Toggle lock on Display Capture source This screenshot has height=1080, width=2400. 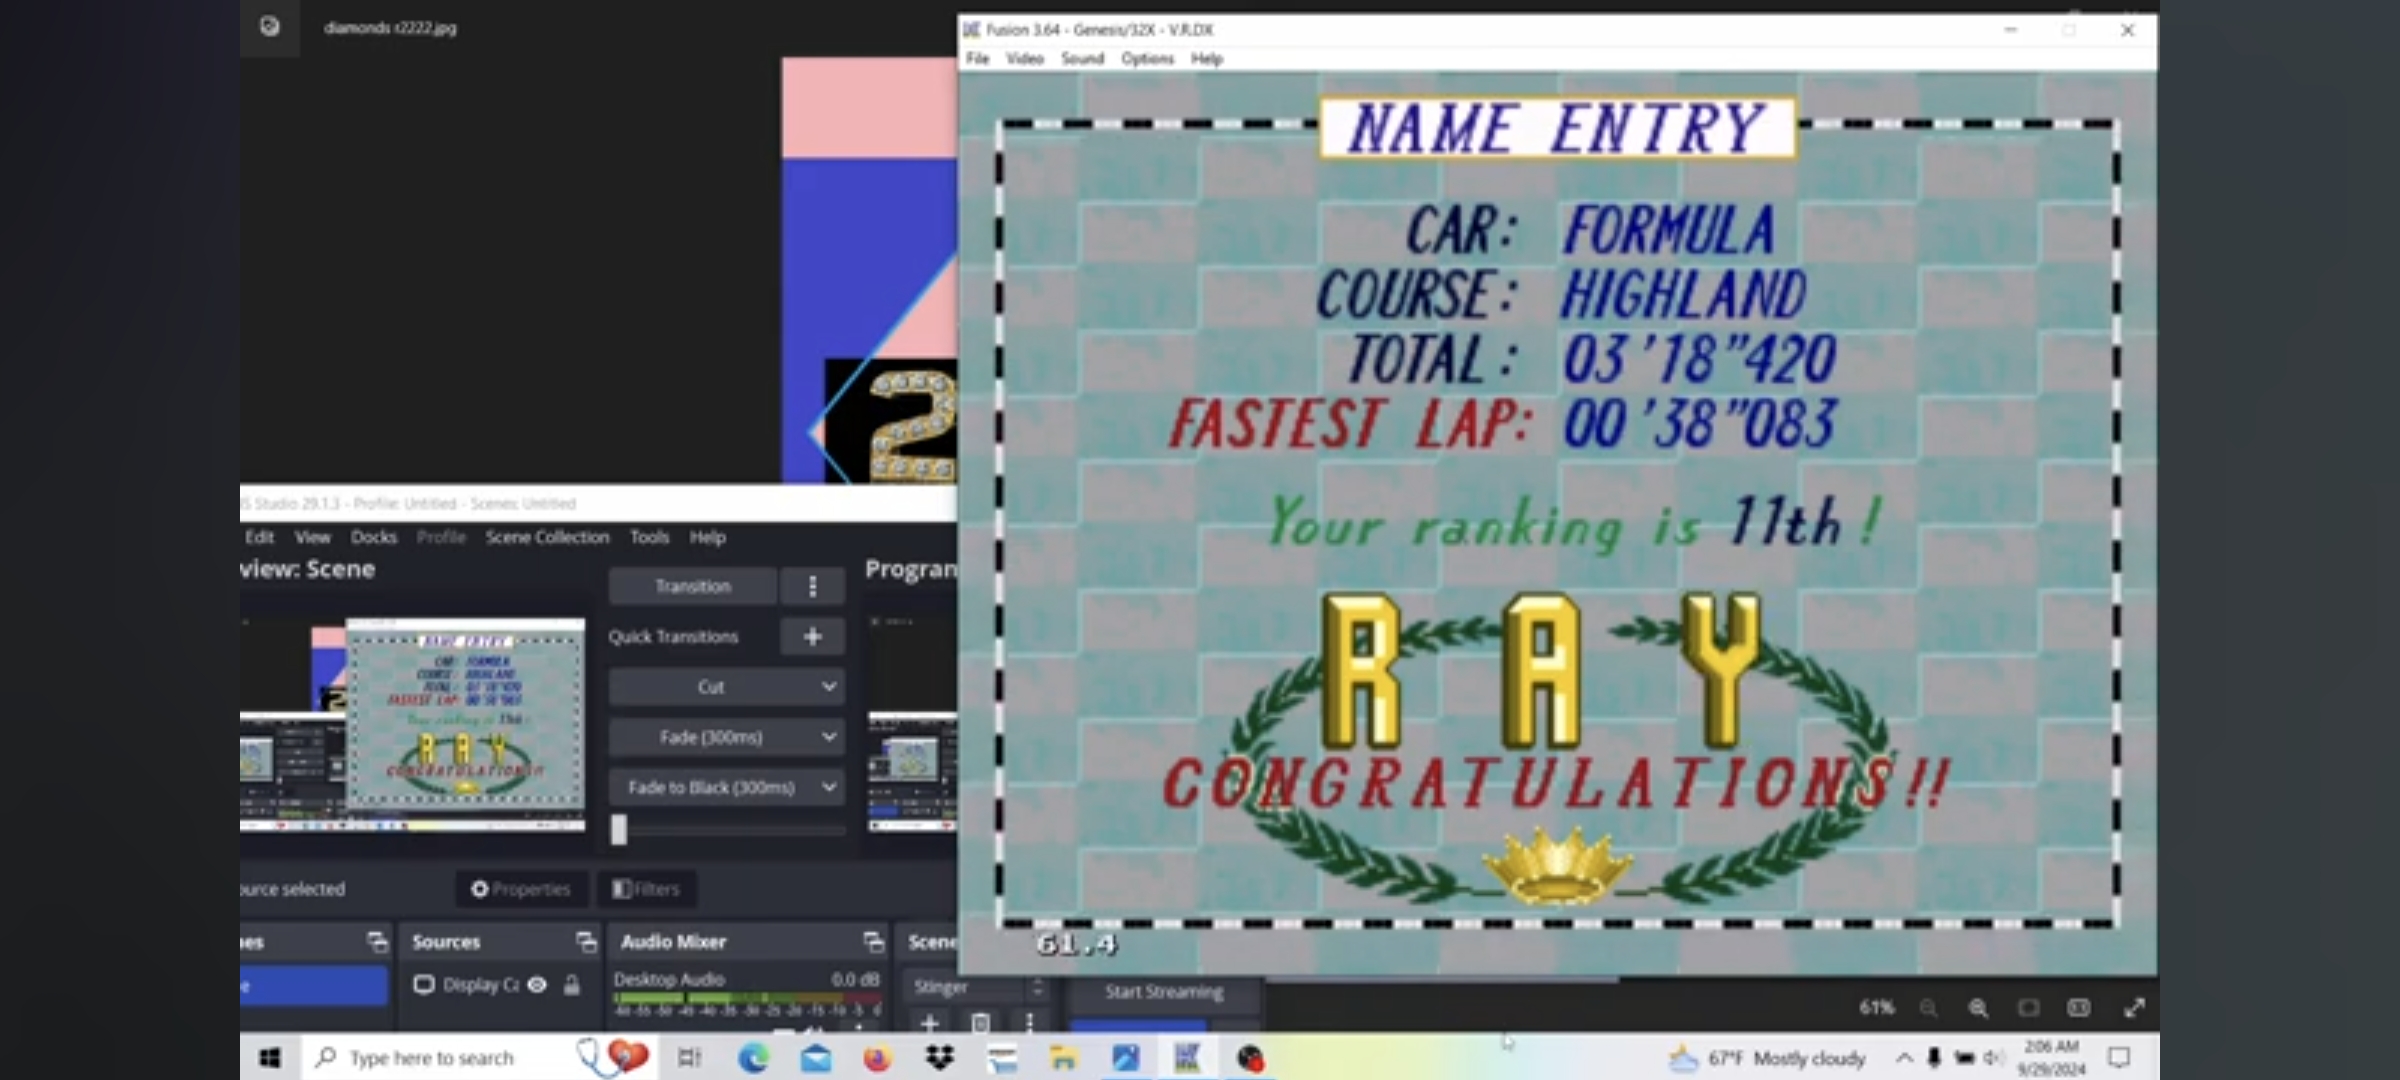click(x=572, y=985)
